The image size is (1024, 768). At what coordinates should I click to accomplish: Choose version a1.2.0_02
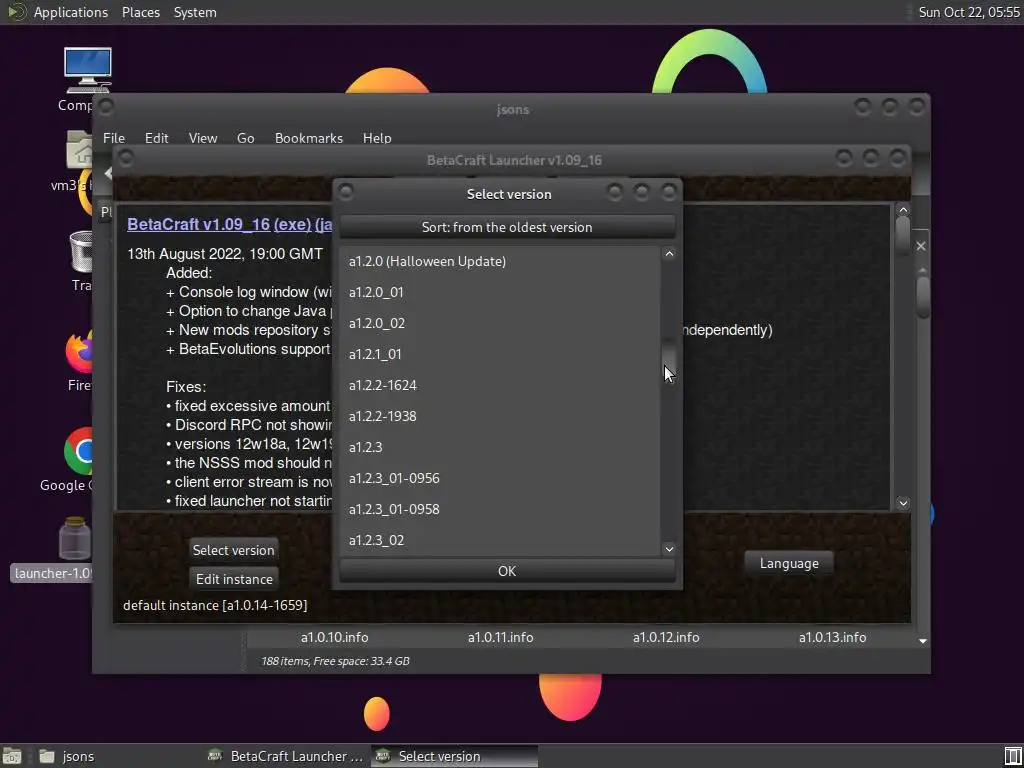(x=500, y=323)
